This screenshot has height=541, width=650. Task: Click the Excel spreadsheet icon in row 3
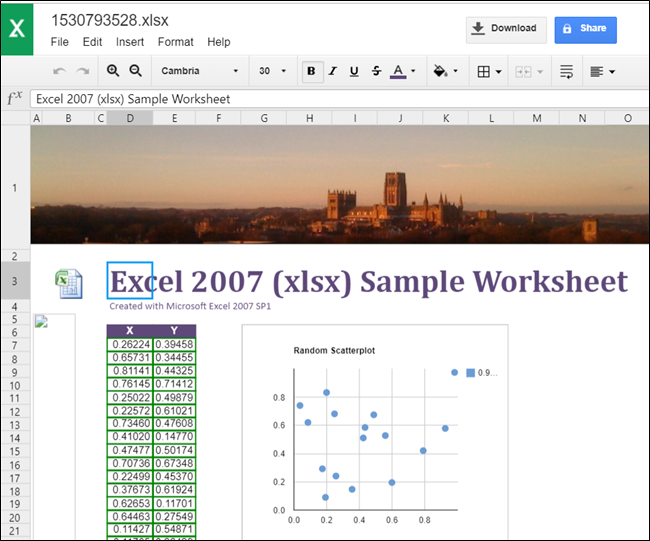tap(69, 284)
